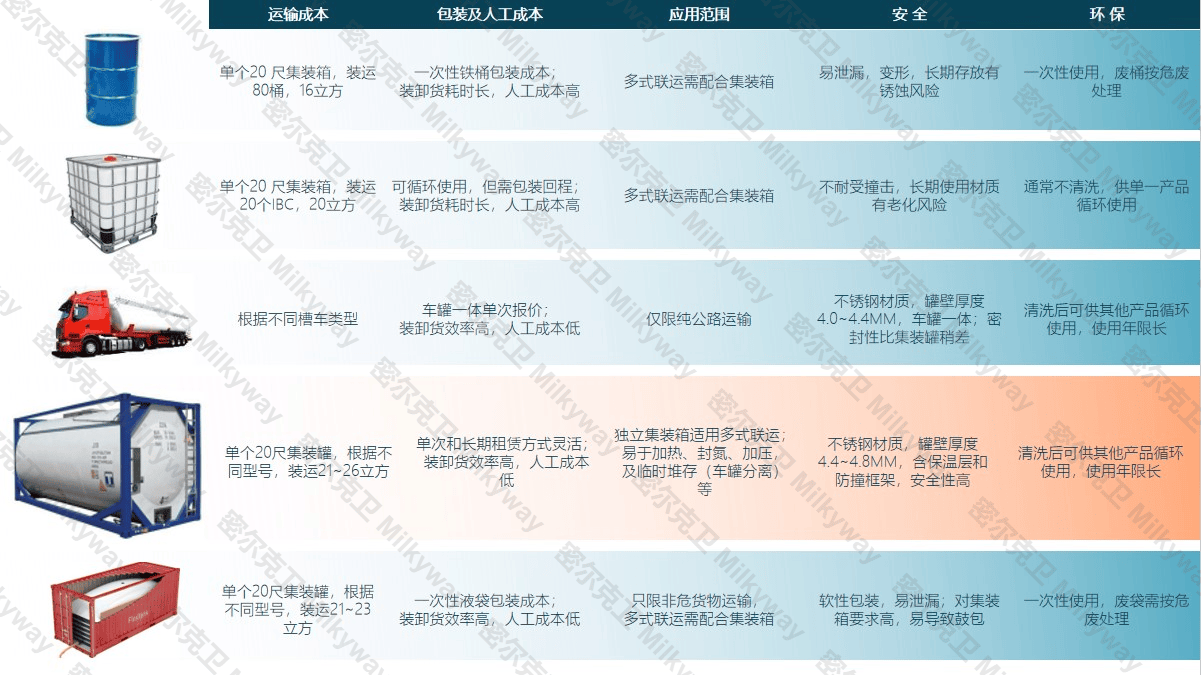
Task: Select the 包装及人工成本 column header
Action: point(490,14)
